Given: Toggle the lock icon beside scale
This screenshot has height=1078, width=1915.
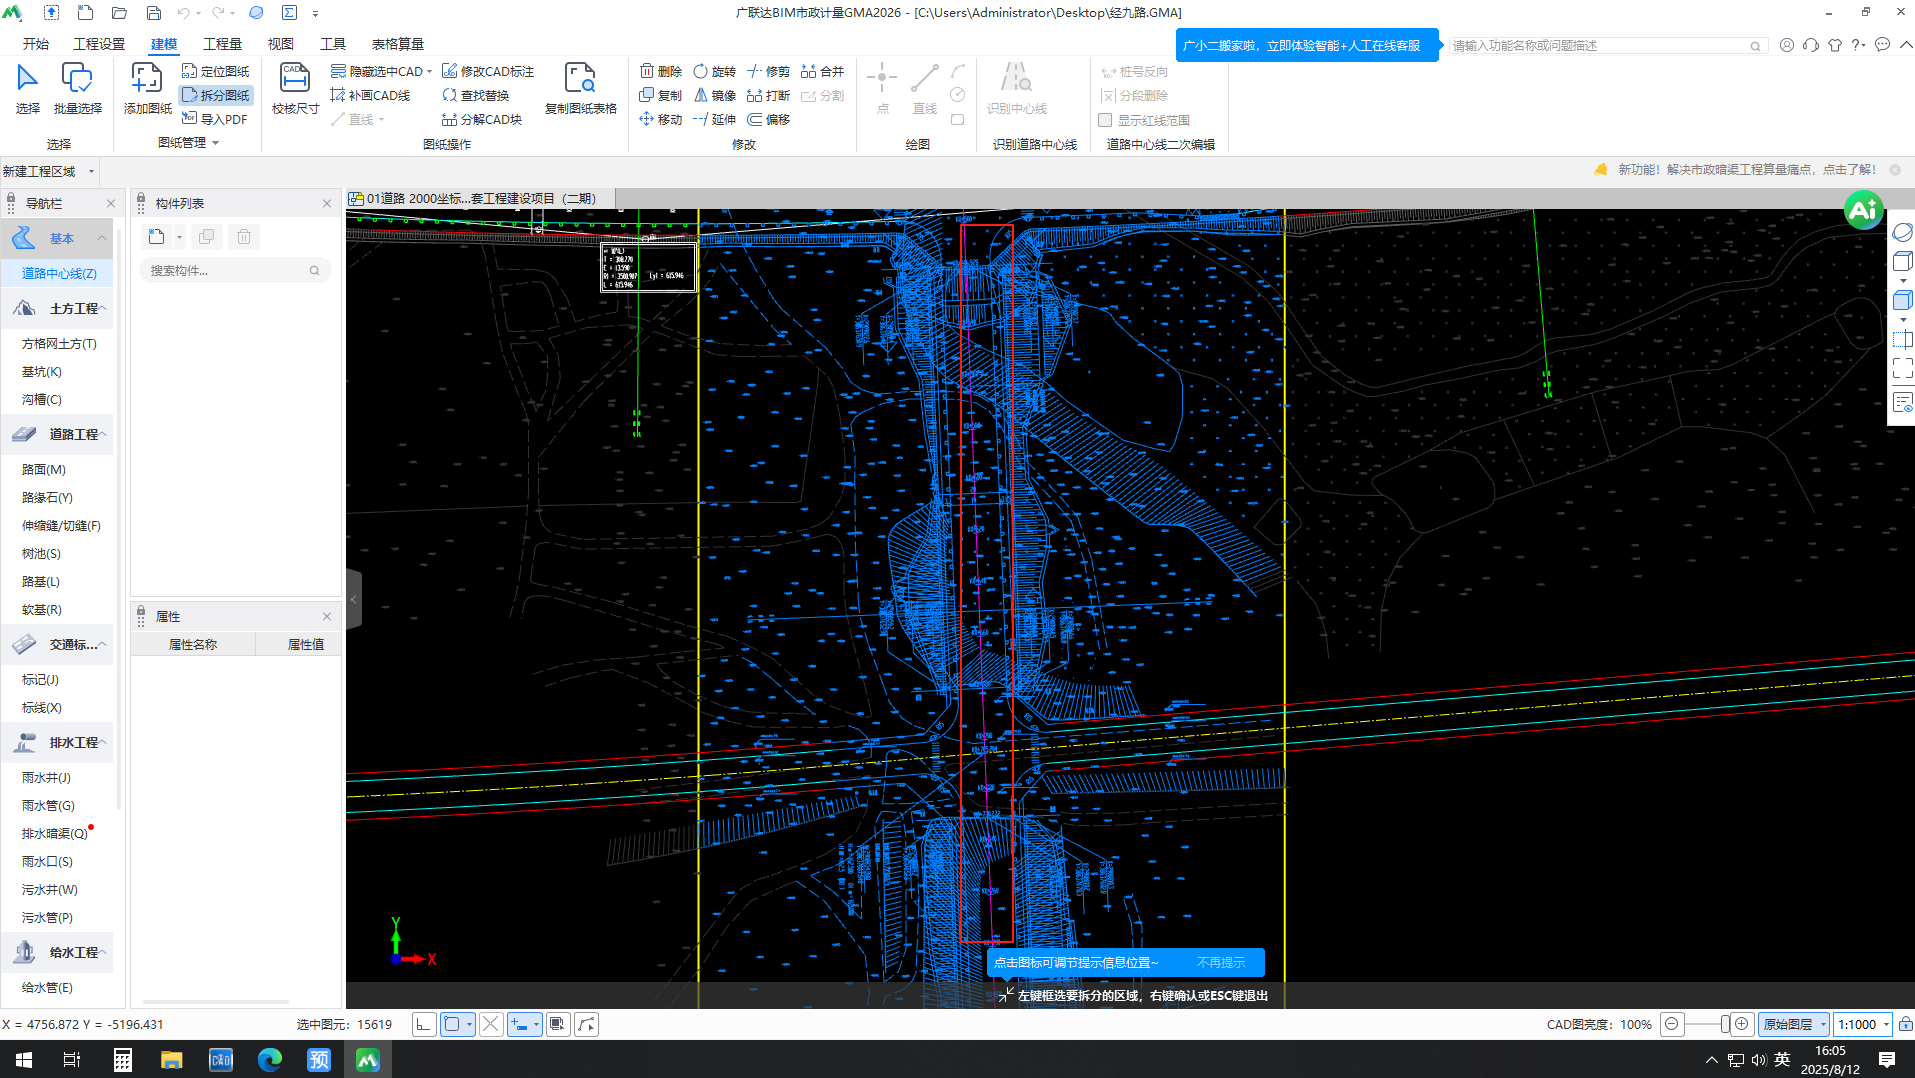Looking at the screenshot, I should [x=1905, y=1024].
